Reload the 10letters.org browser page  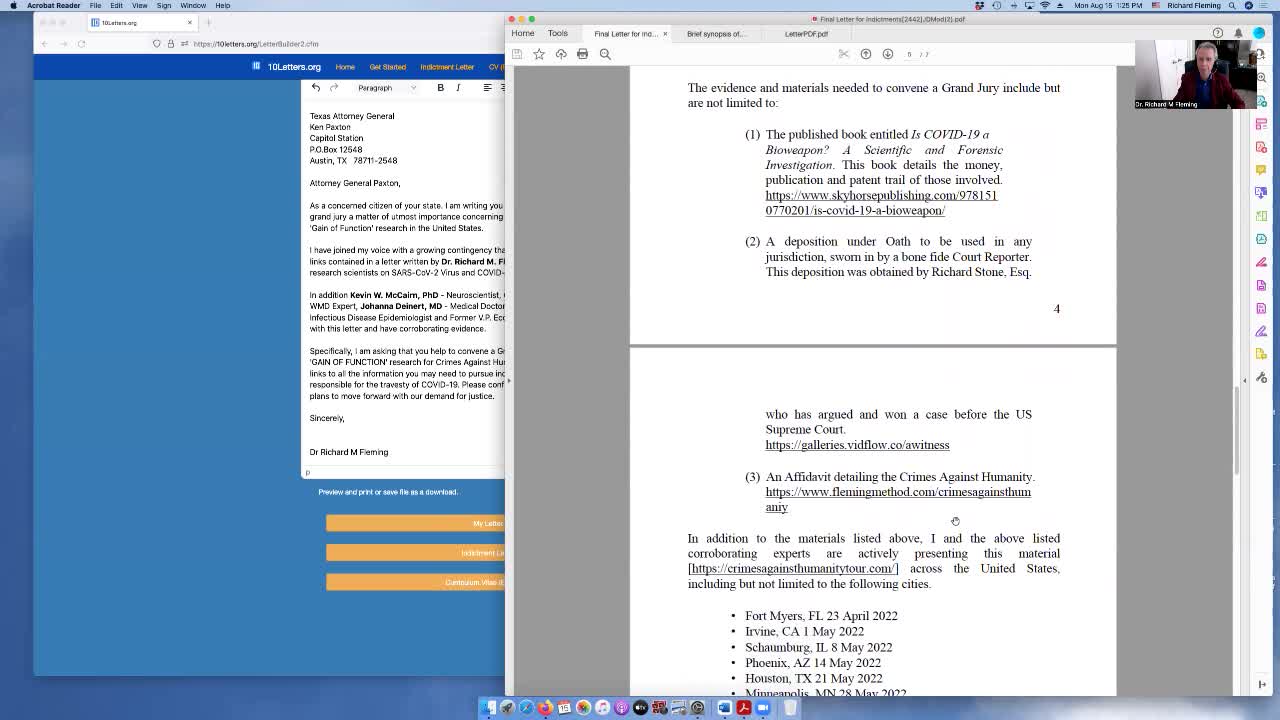(x=81, y=44)
